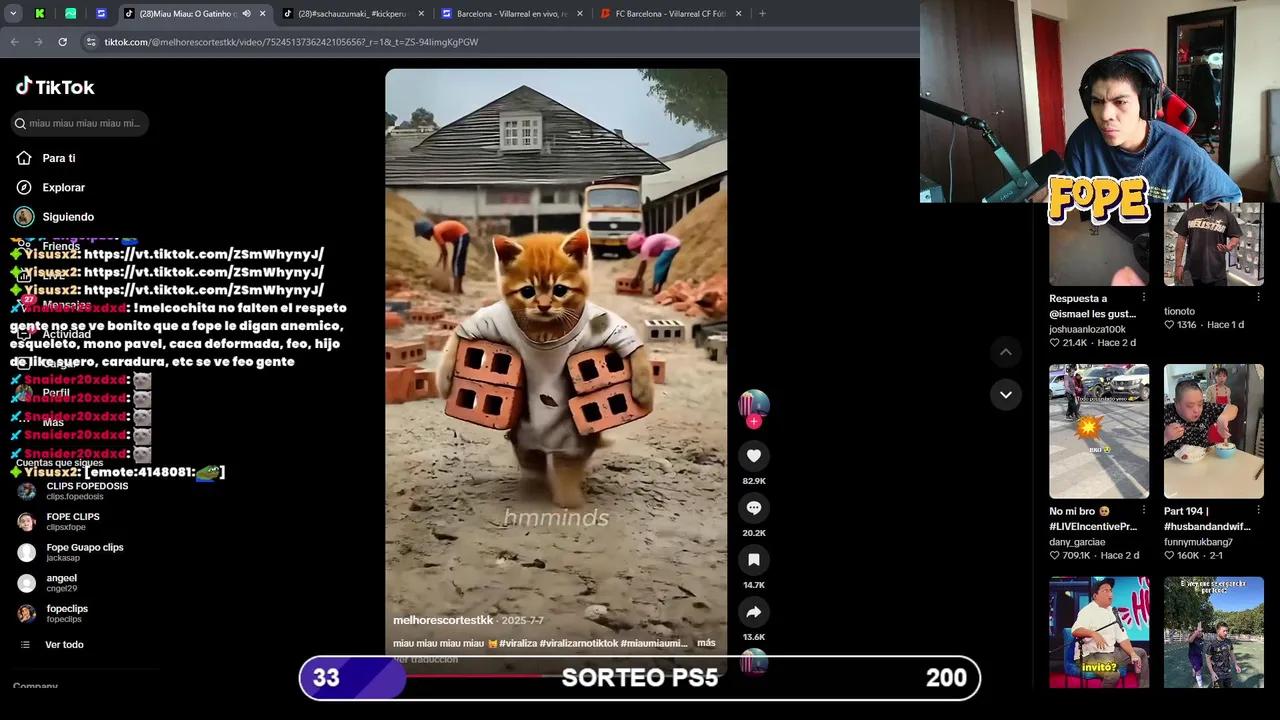Share the video with the arrow icon

754,612
